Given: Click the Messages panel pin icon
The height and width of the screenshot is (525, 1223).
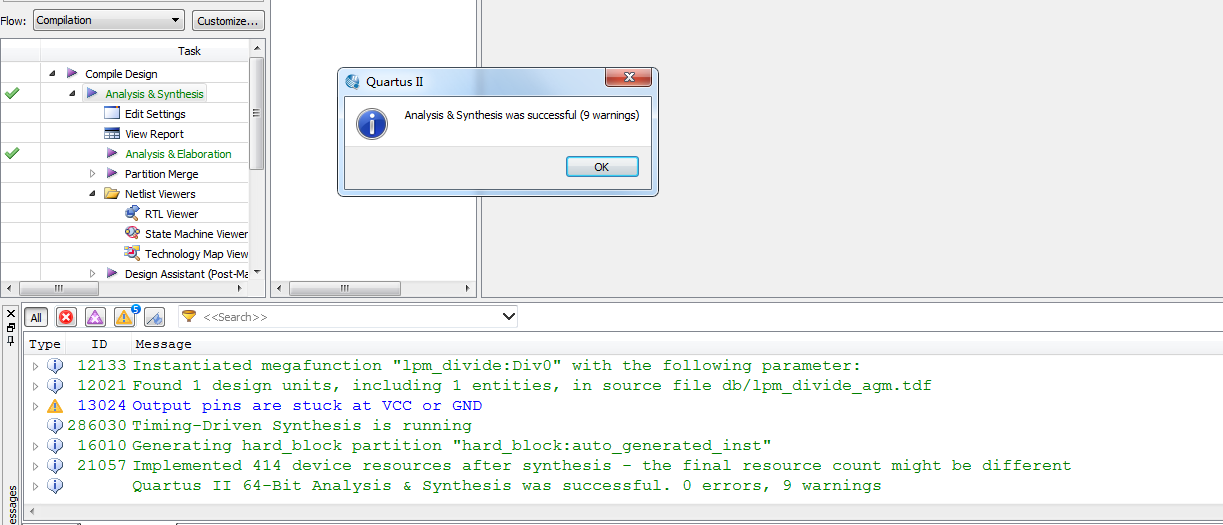Looking at the screenshot, I should 11,340.
